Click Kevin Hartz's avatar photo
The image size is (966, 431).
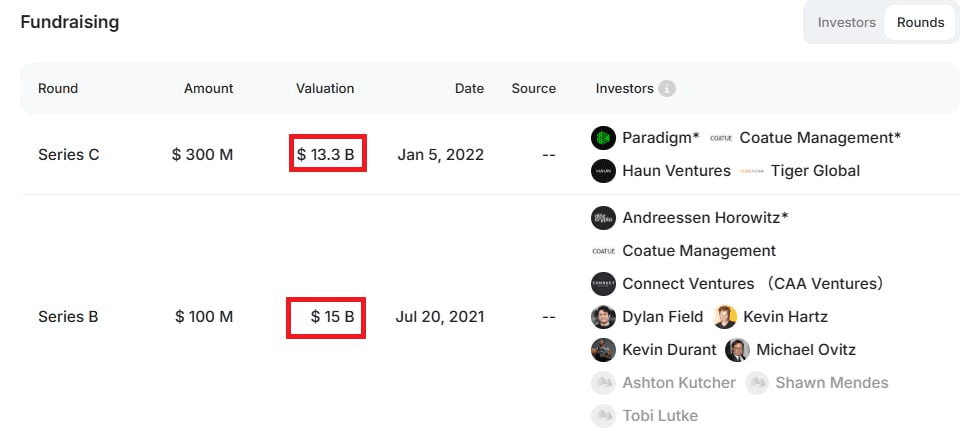[726, 317]
